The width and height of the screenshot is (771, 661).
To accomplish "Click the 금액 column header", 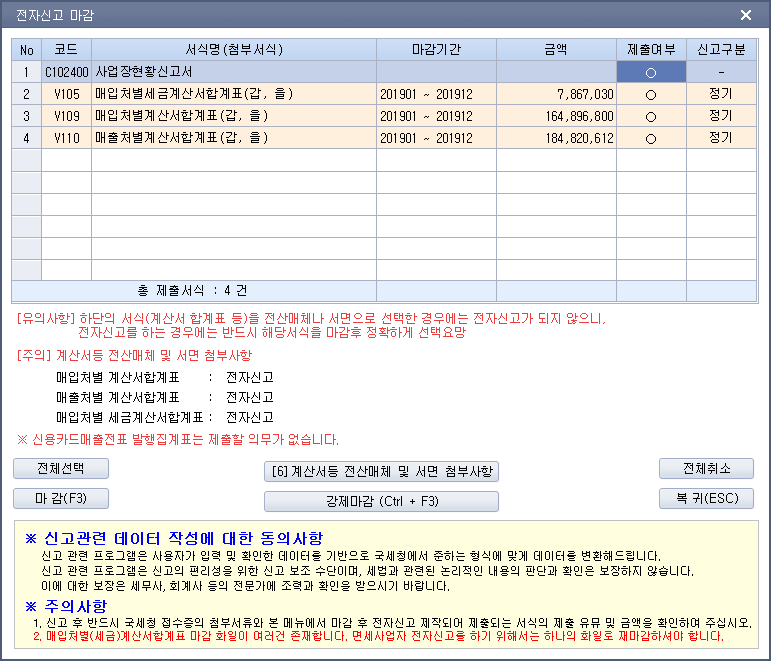I will pos(556,49).
